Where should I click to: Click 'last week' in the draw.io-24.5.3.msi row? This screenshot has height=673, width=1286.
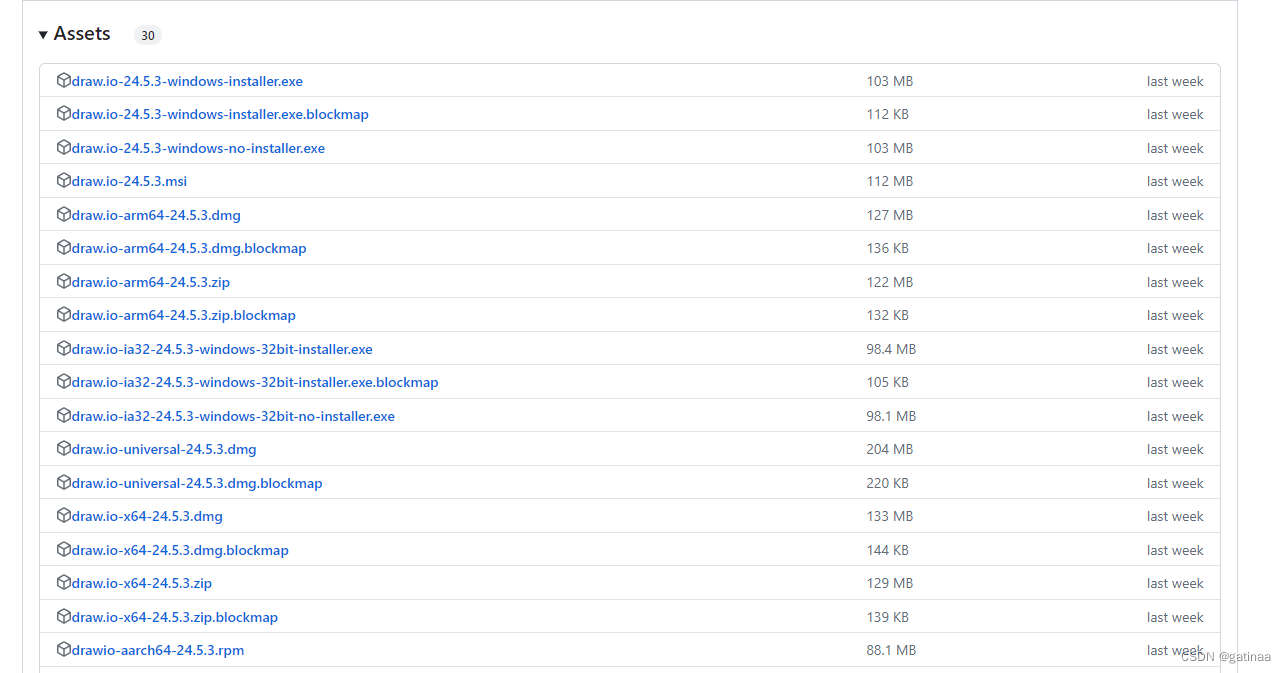click(1175, 181)
